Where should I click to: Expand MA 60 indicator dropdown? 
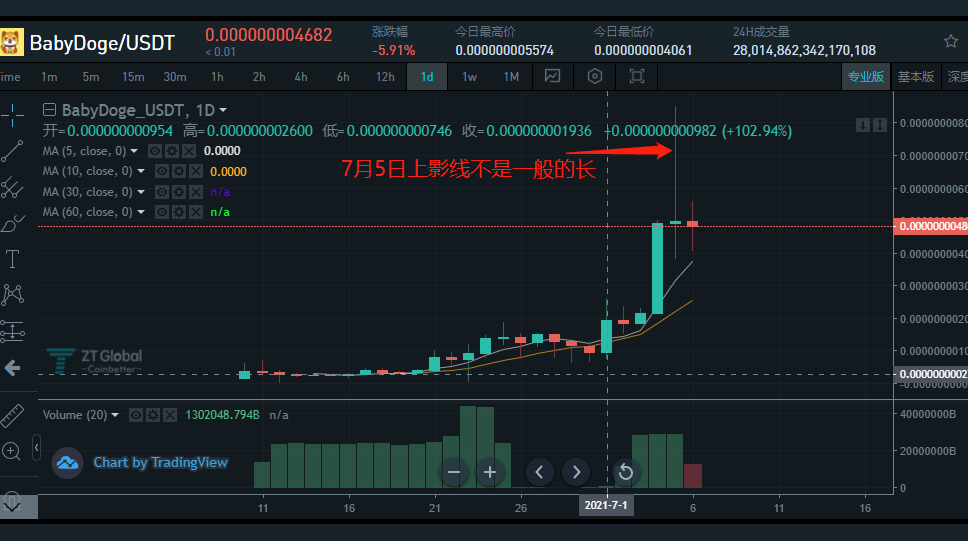pos(141,212)
